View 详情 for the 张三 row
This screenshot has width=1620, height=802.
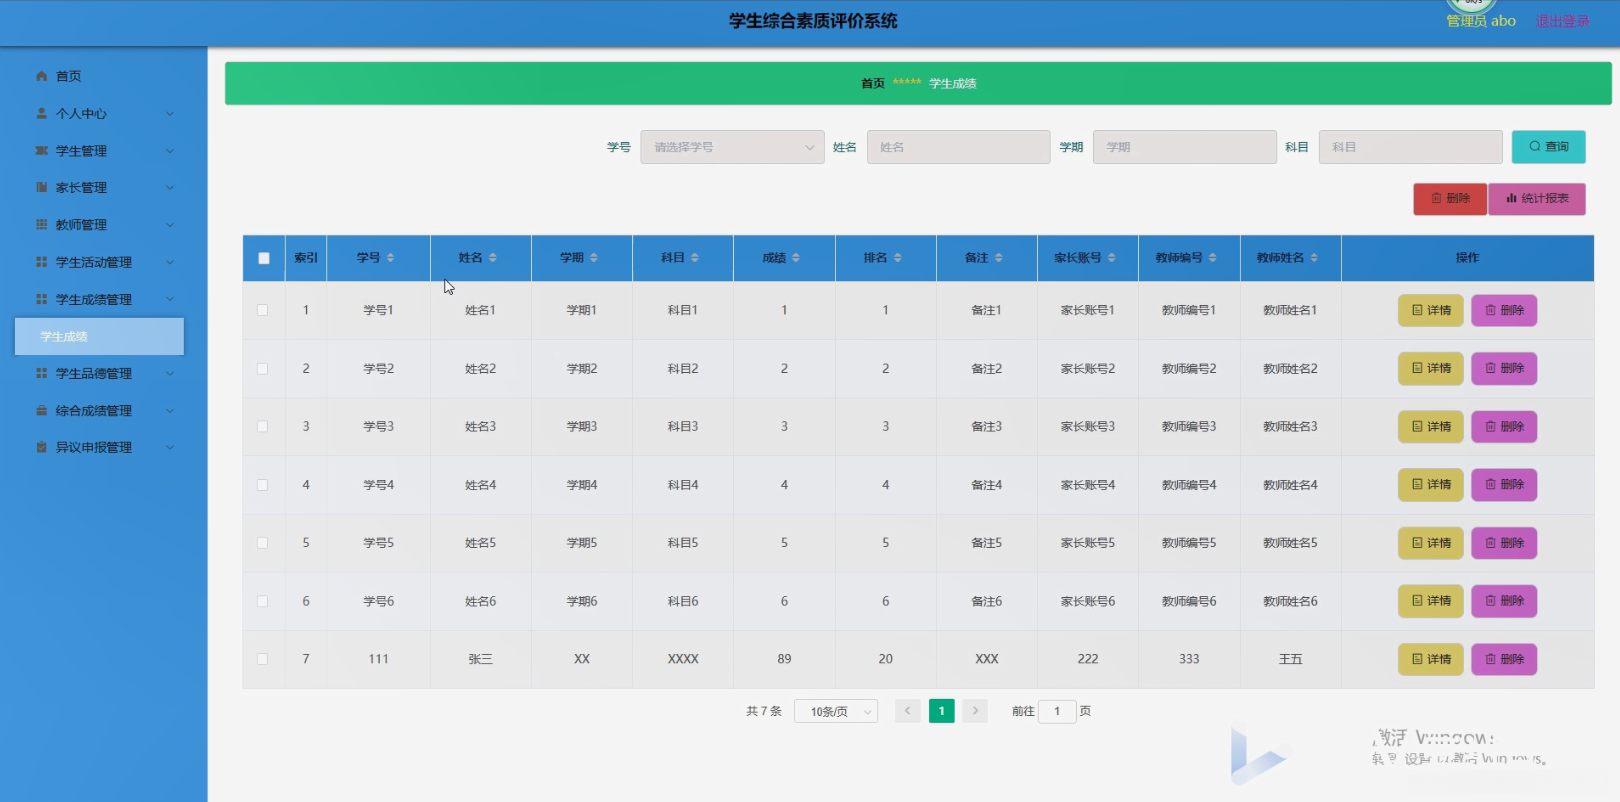point(1431,659)
